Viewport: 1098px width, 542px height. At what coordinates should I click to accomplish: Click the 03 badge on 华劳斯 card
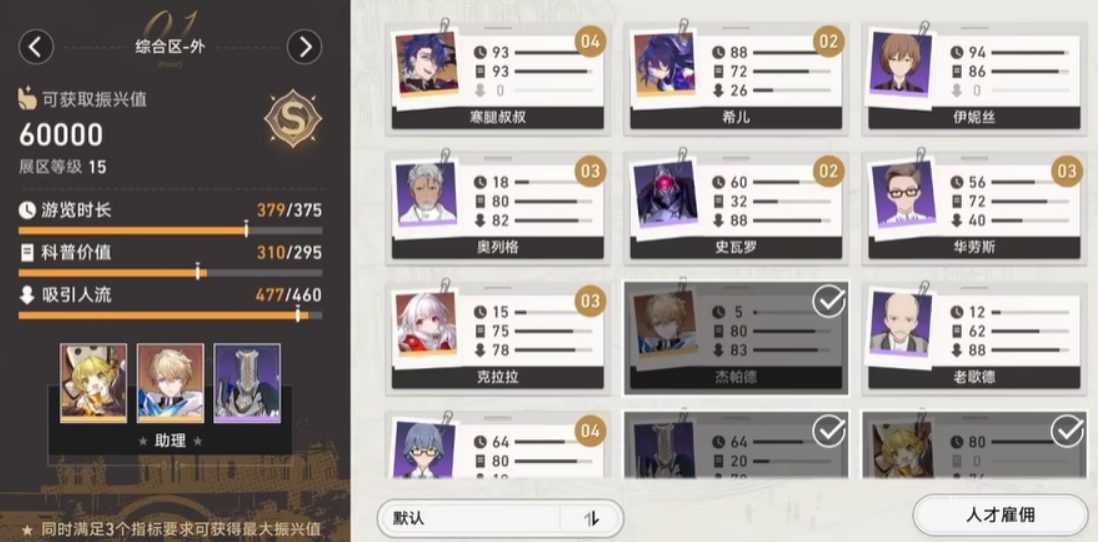point(1066,172)
